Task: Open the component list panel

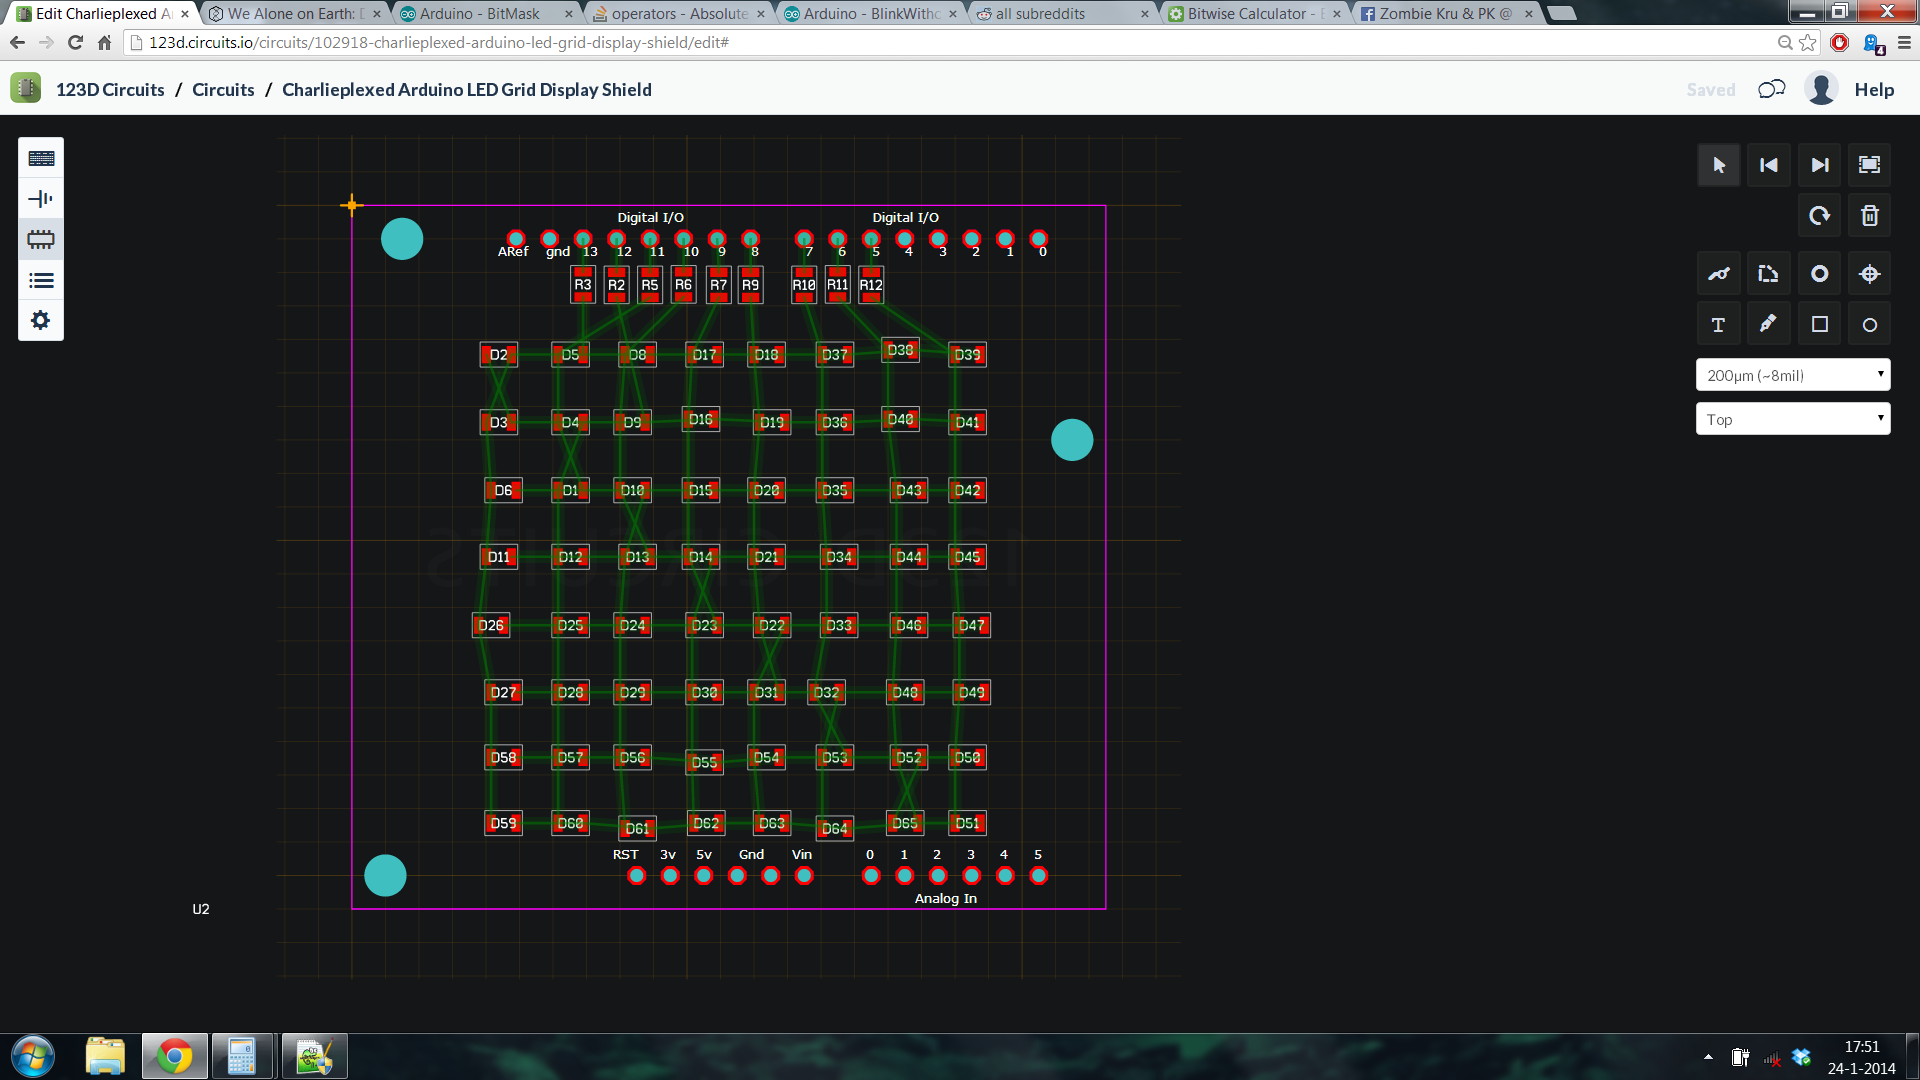Action: pos(40,280)
